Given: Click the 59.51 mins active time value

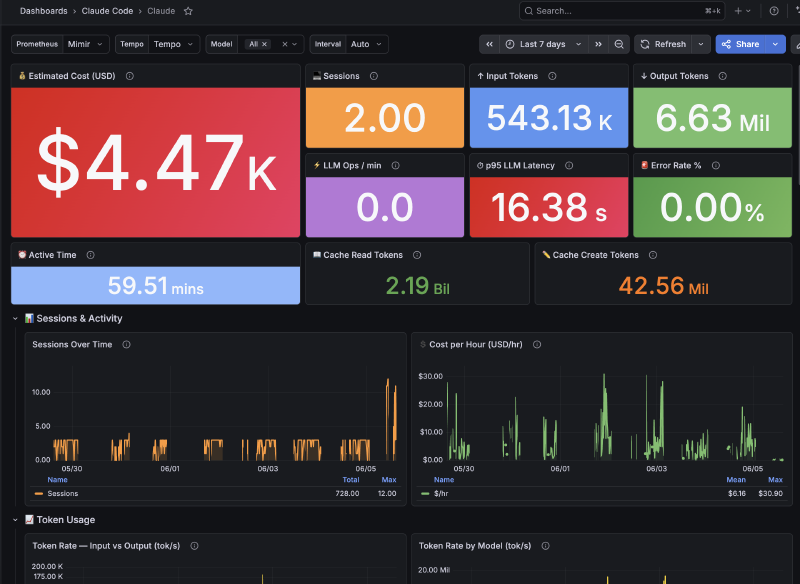Looking at the screenshot, I should tap(156, 286).
